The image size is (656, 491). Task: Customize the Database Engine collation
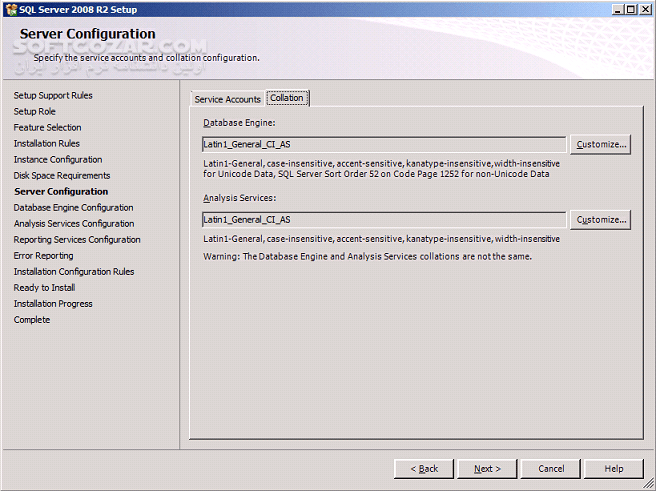click(x=601, y=144)
